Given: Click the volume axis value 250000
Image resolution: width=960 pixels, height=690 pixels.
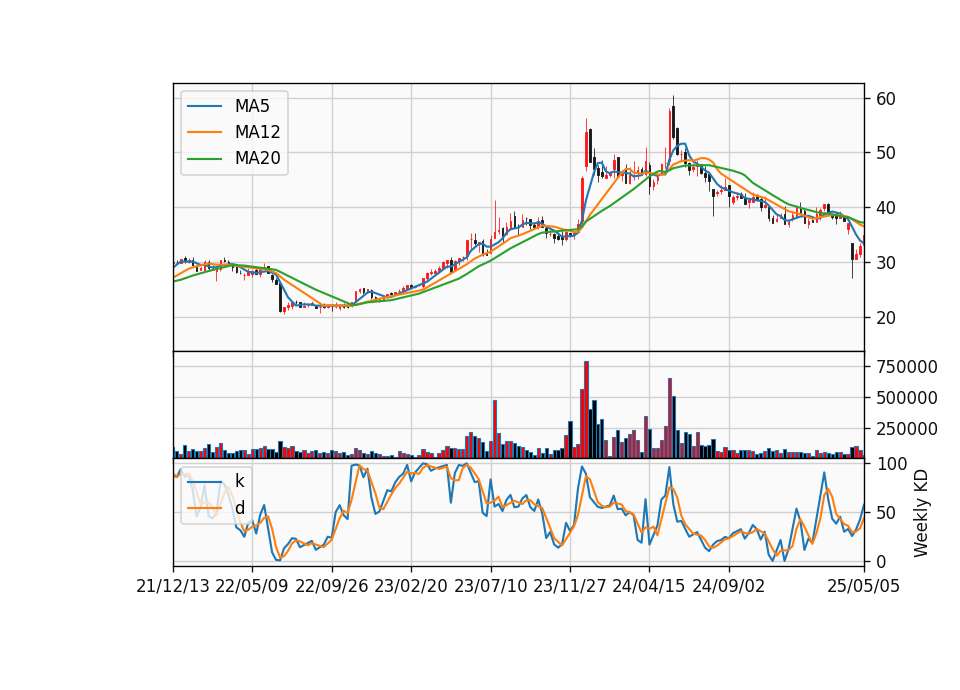Looking at the screenshot, I should [x=907, y=429].
